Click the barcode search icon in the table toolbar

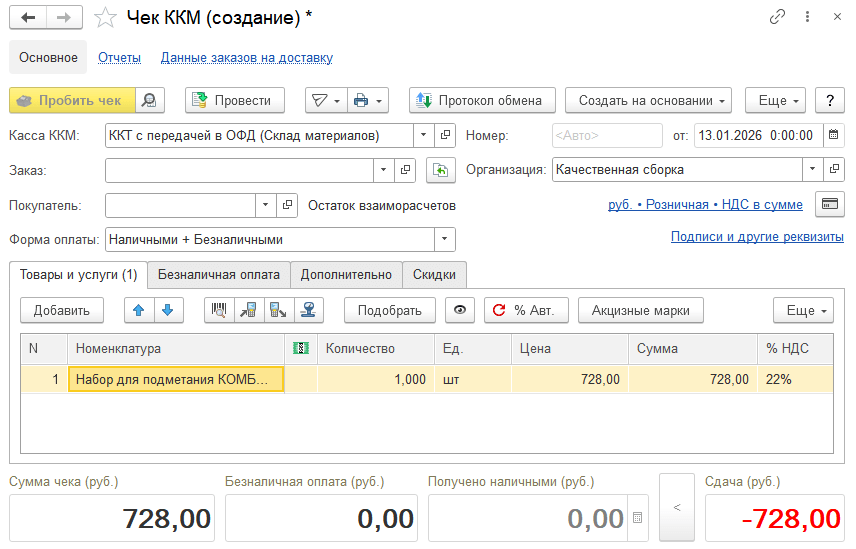[x=217, y=310]
